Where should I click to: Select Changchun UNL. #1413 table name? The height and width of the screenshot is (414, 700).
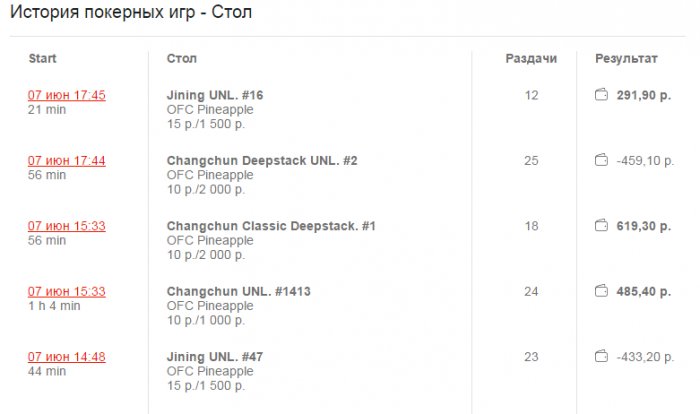tap(238, 291)
